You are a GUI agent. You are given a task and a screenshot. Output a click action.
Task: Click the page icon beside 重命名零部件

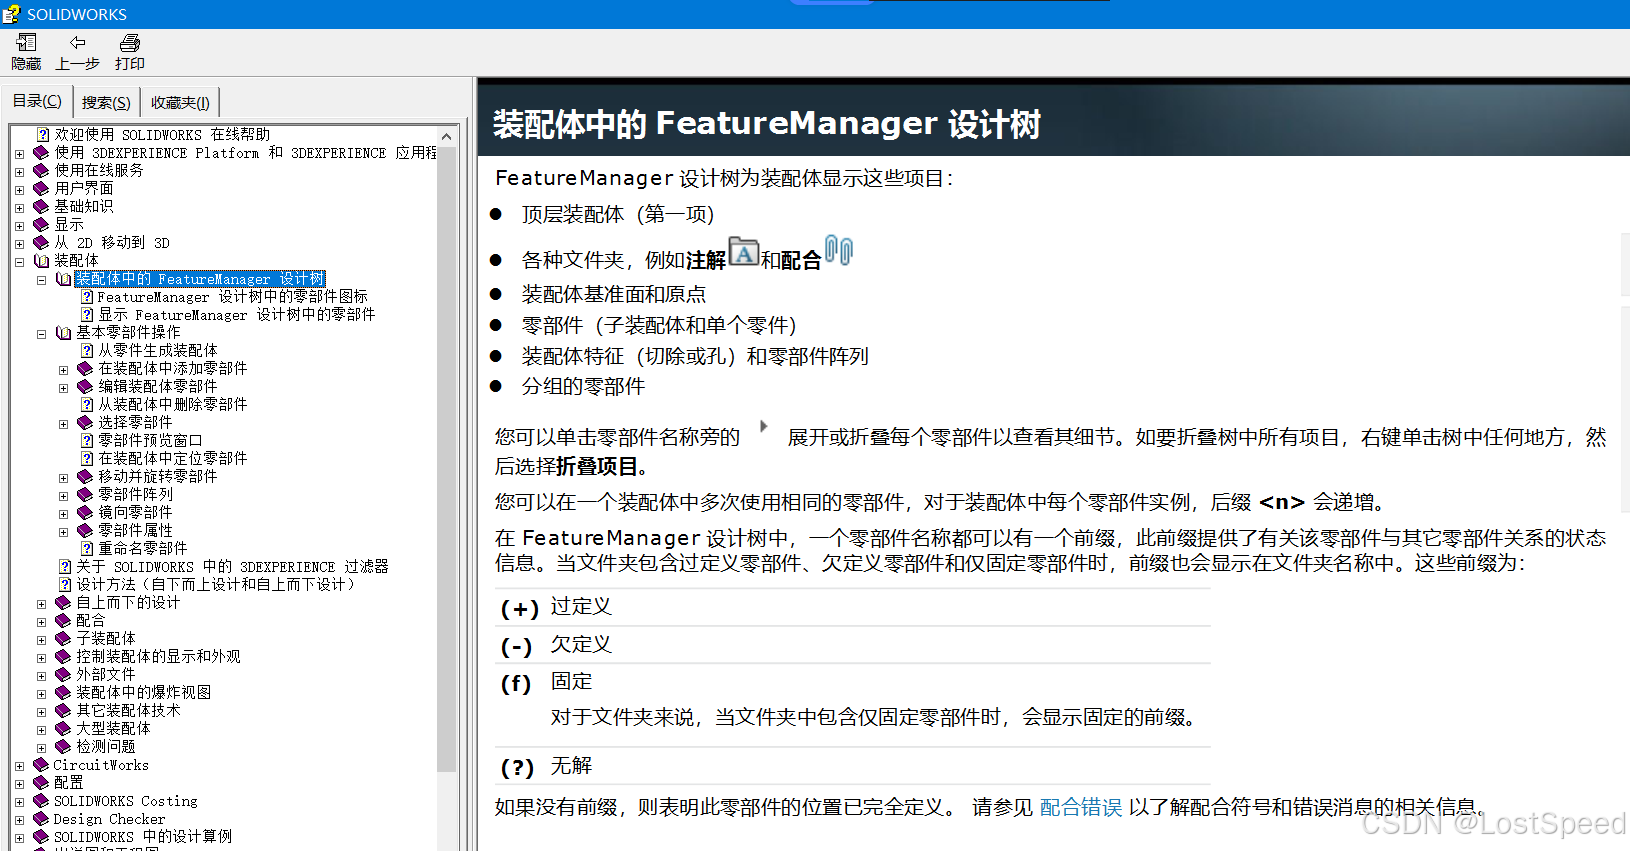pos(87,548)
